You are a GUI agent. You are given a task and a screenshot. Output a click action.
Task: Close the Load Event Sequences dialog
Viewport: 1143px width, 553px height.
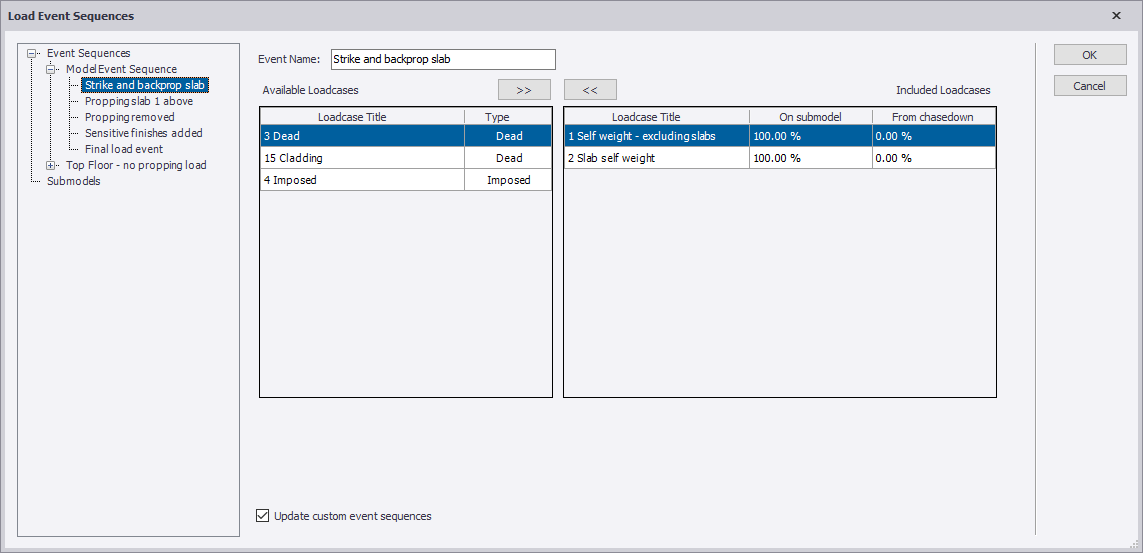point(1116,16)
